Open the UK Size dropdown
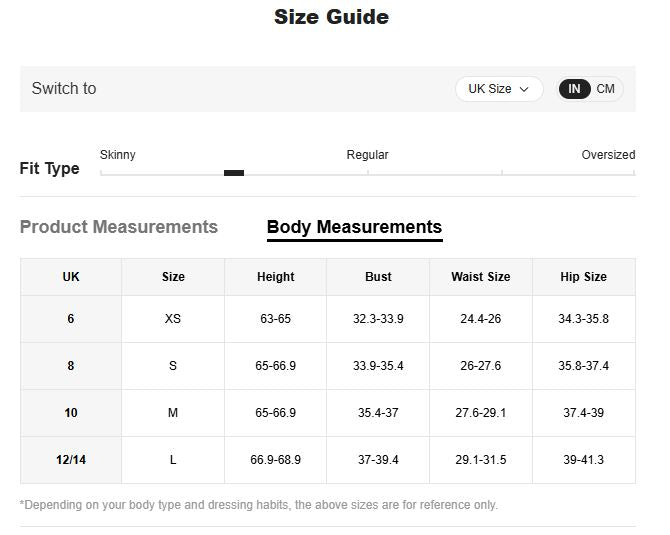Viewport: 670px width, 535px height. point(498,89)
